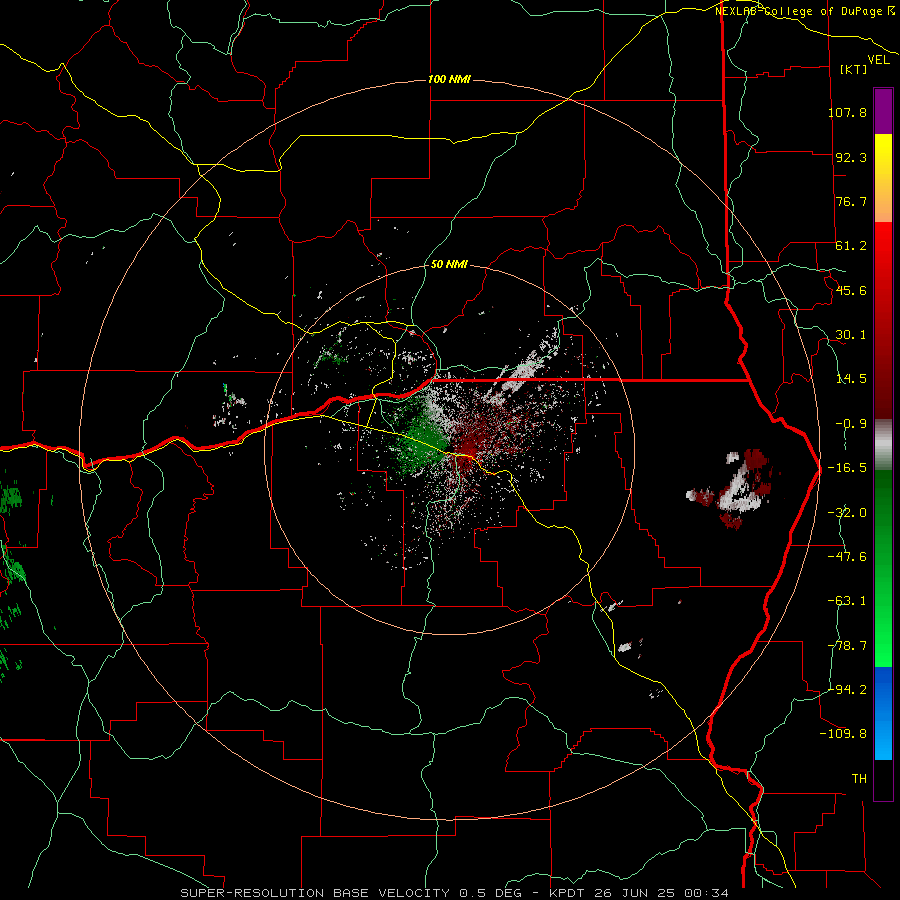This screenshot has height=900, width=900.
Task: Click the [KT] units label
Action: 854,69
